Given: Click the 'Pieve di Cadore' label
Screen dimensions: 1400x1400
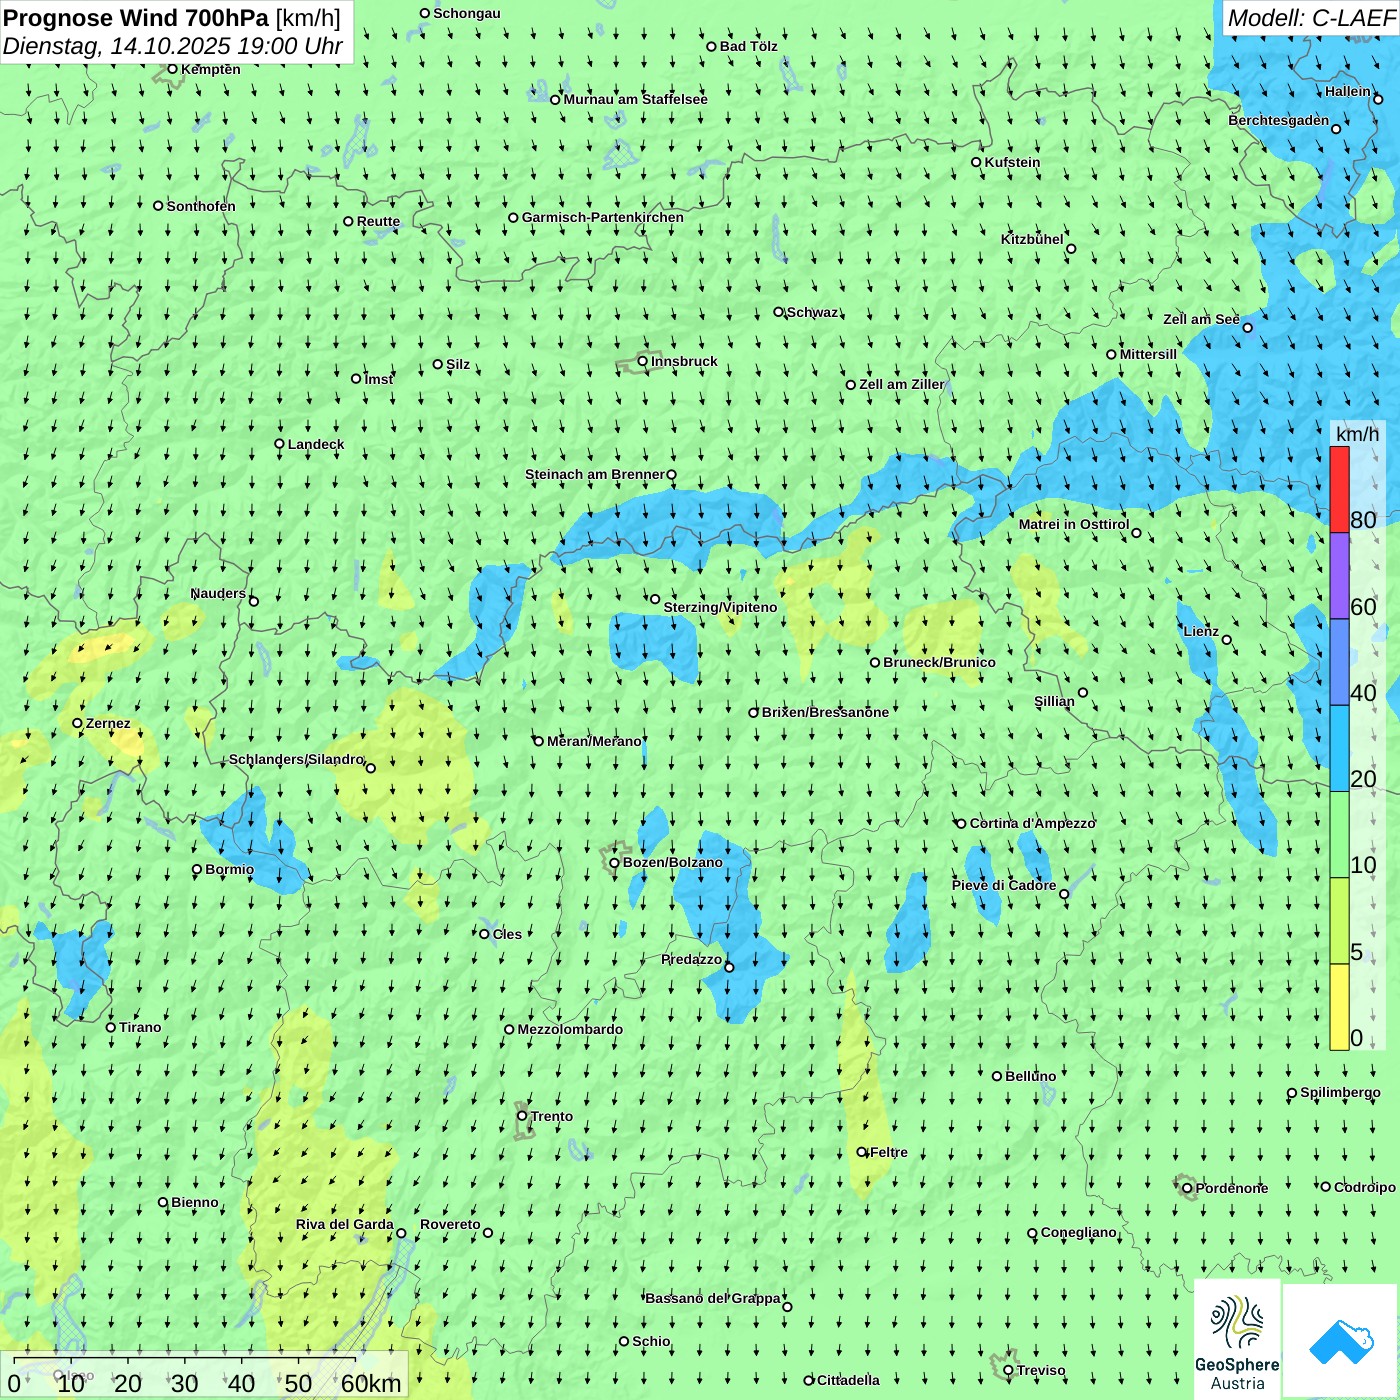Looking at the screenshot, I should pyautogui.click(x=1004, y=885).
